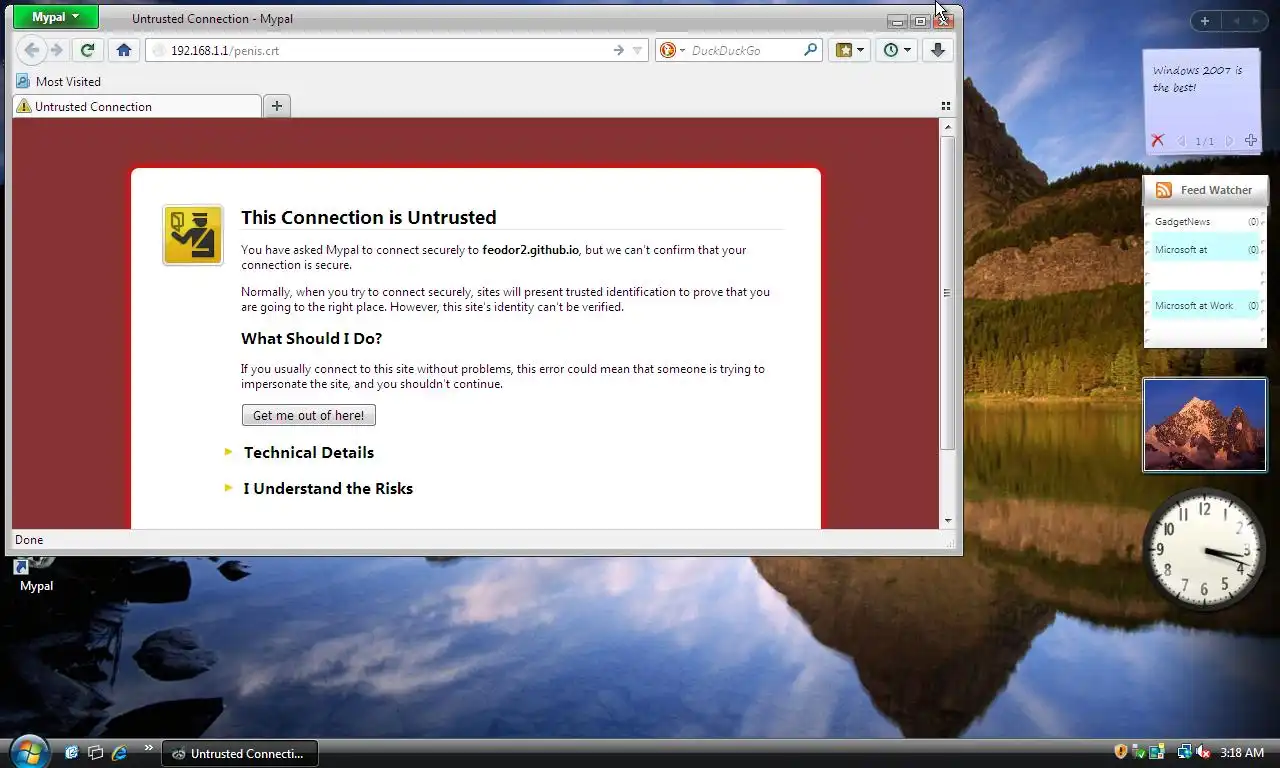
Task: Select the Untrusted Connection tab
Action: point(137,106)
